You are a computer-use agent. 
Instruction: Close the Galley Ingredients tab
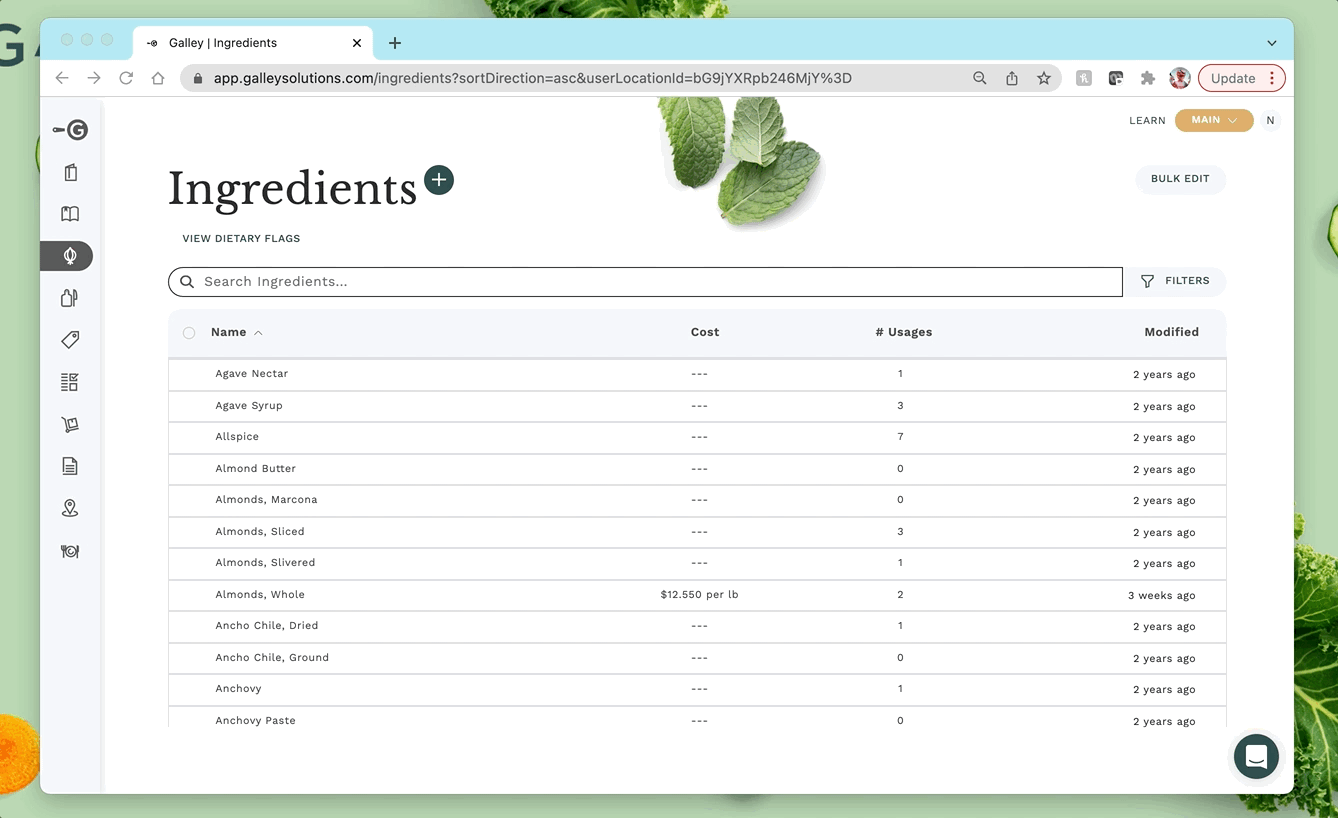pos(357,43)
